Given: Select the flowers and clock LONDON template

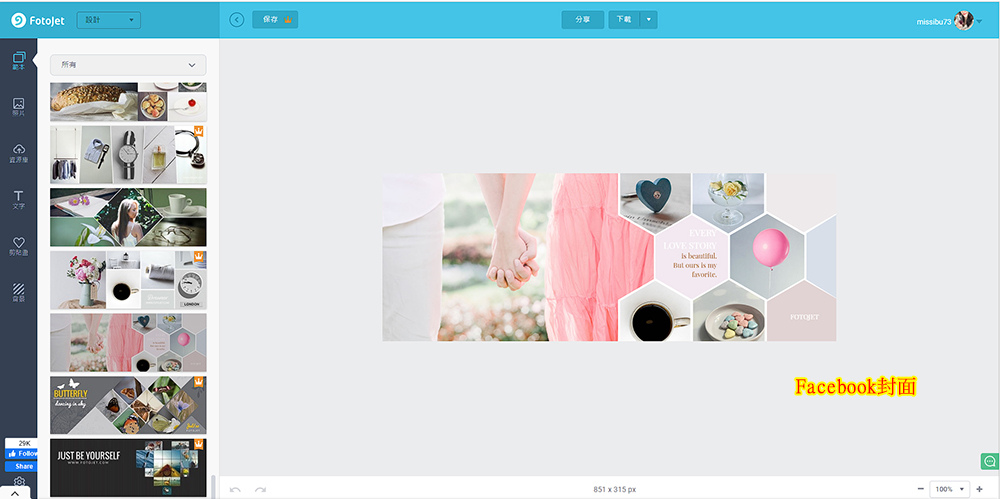Looking at the screenshot, I should (x=128, y=279).
